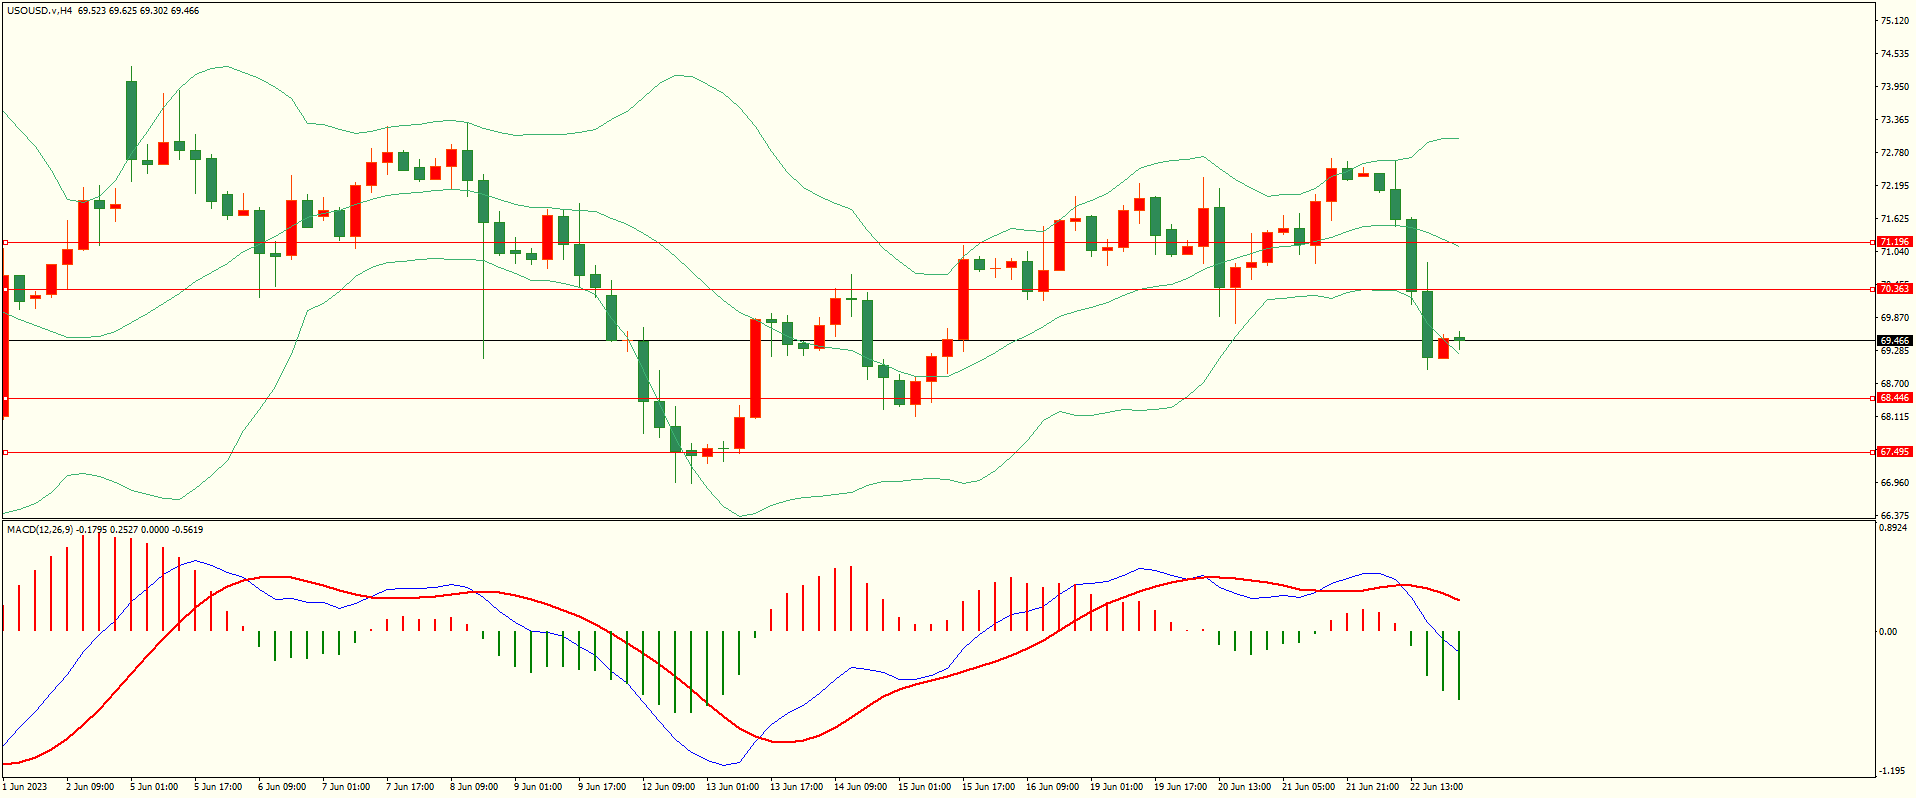Viewport: 1916px width, 798px height.
Task: Click the 71.196 red price level label
Action: point(1893,242)
